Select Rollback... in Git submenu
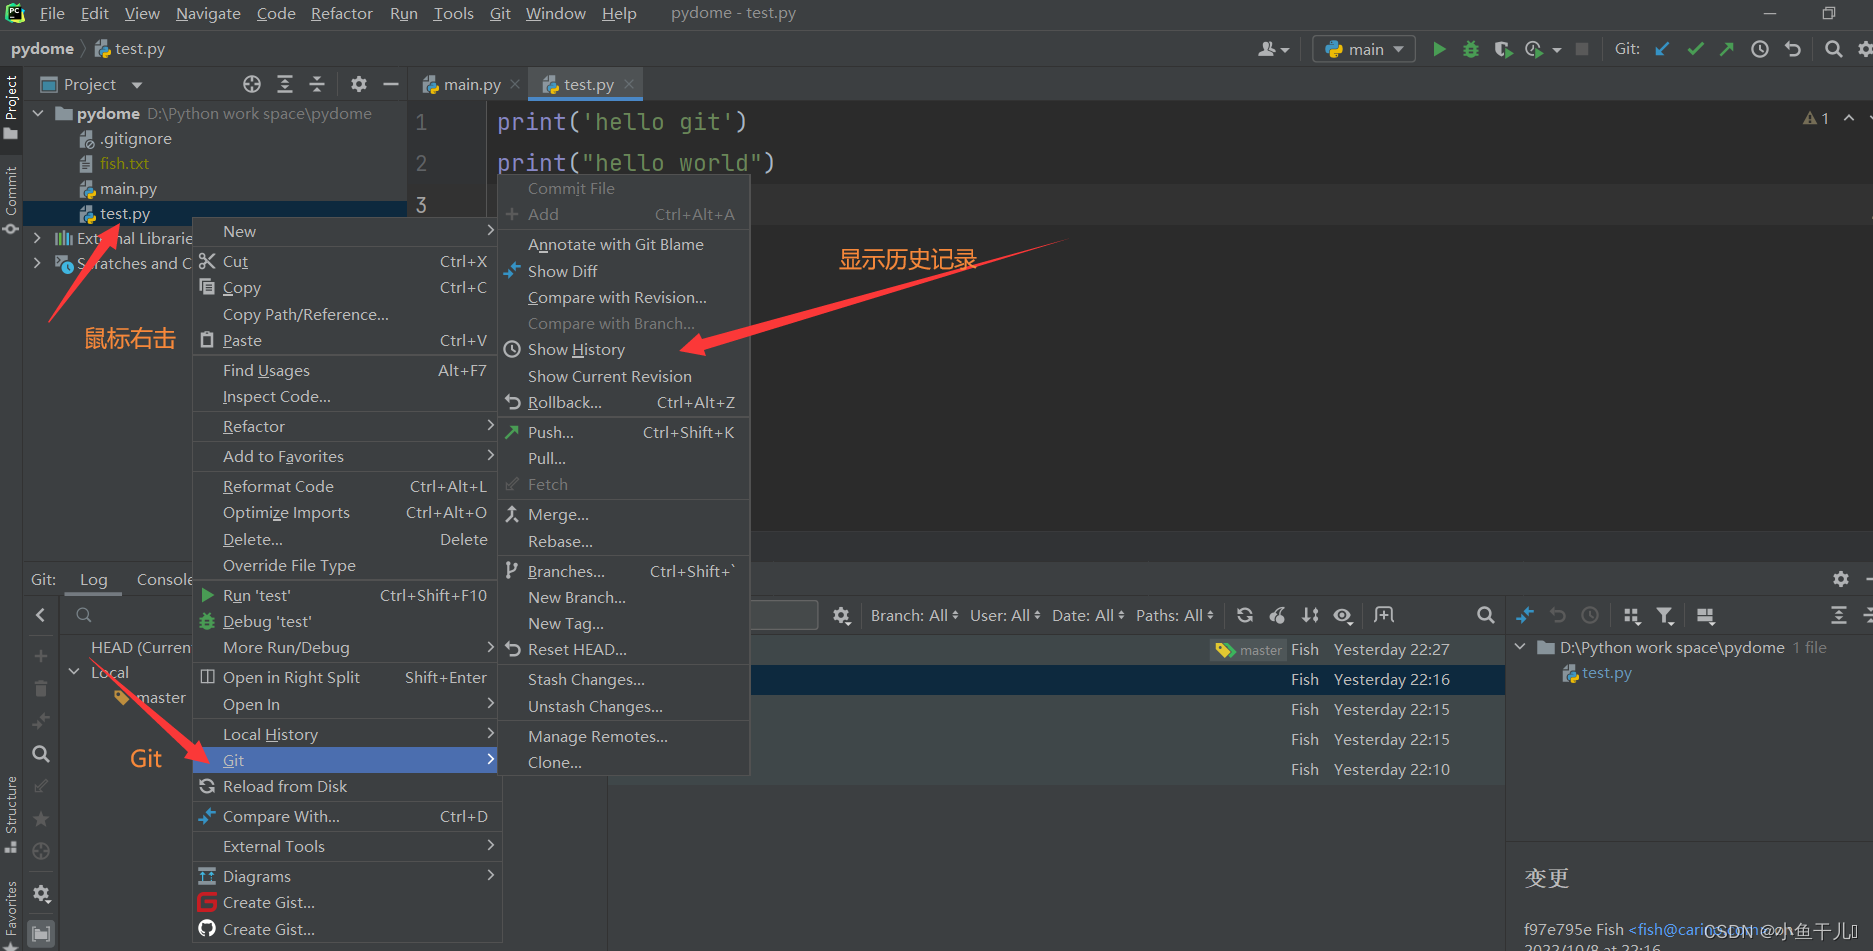This screenshot has width=1873, height=951. point(624,402)
